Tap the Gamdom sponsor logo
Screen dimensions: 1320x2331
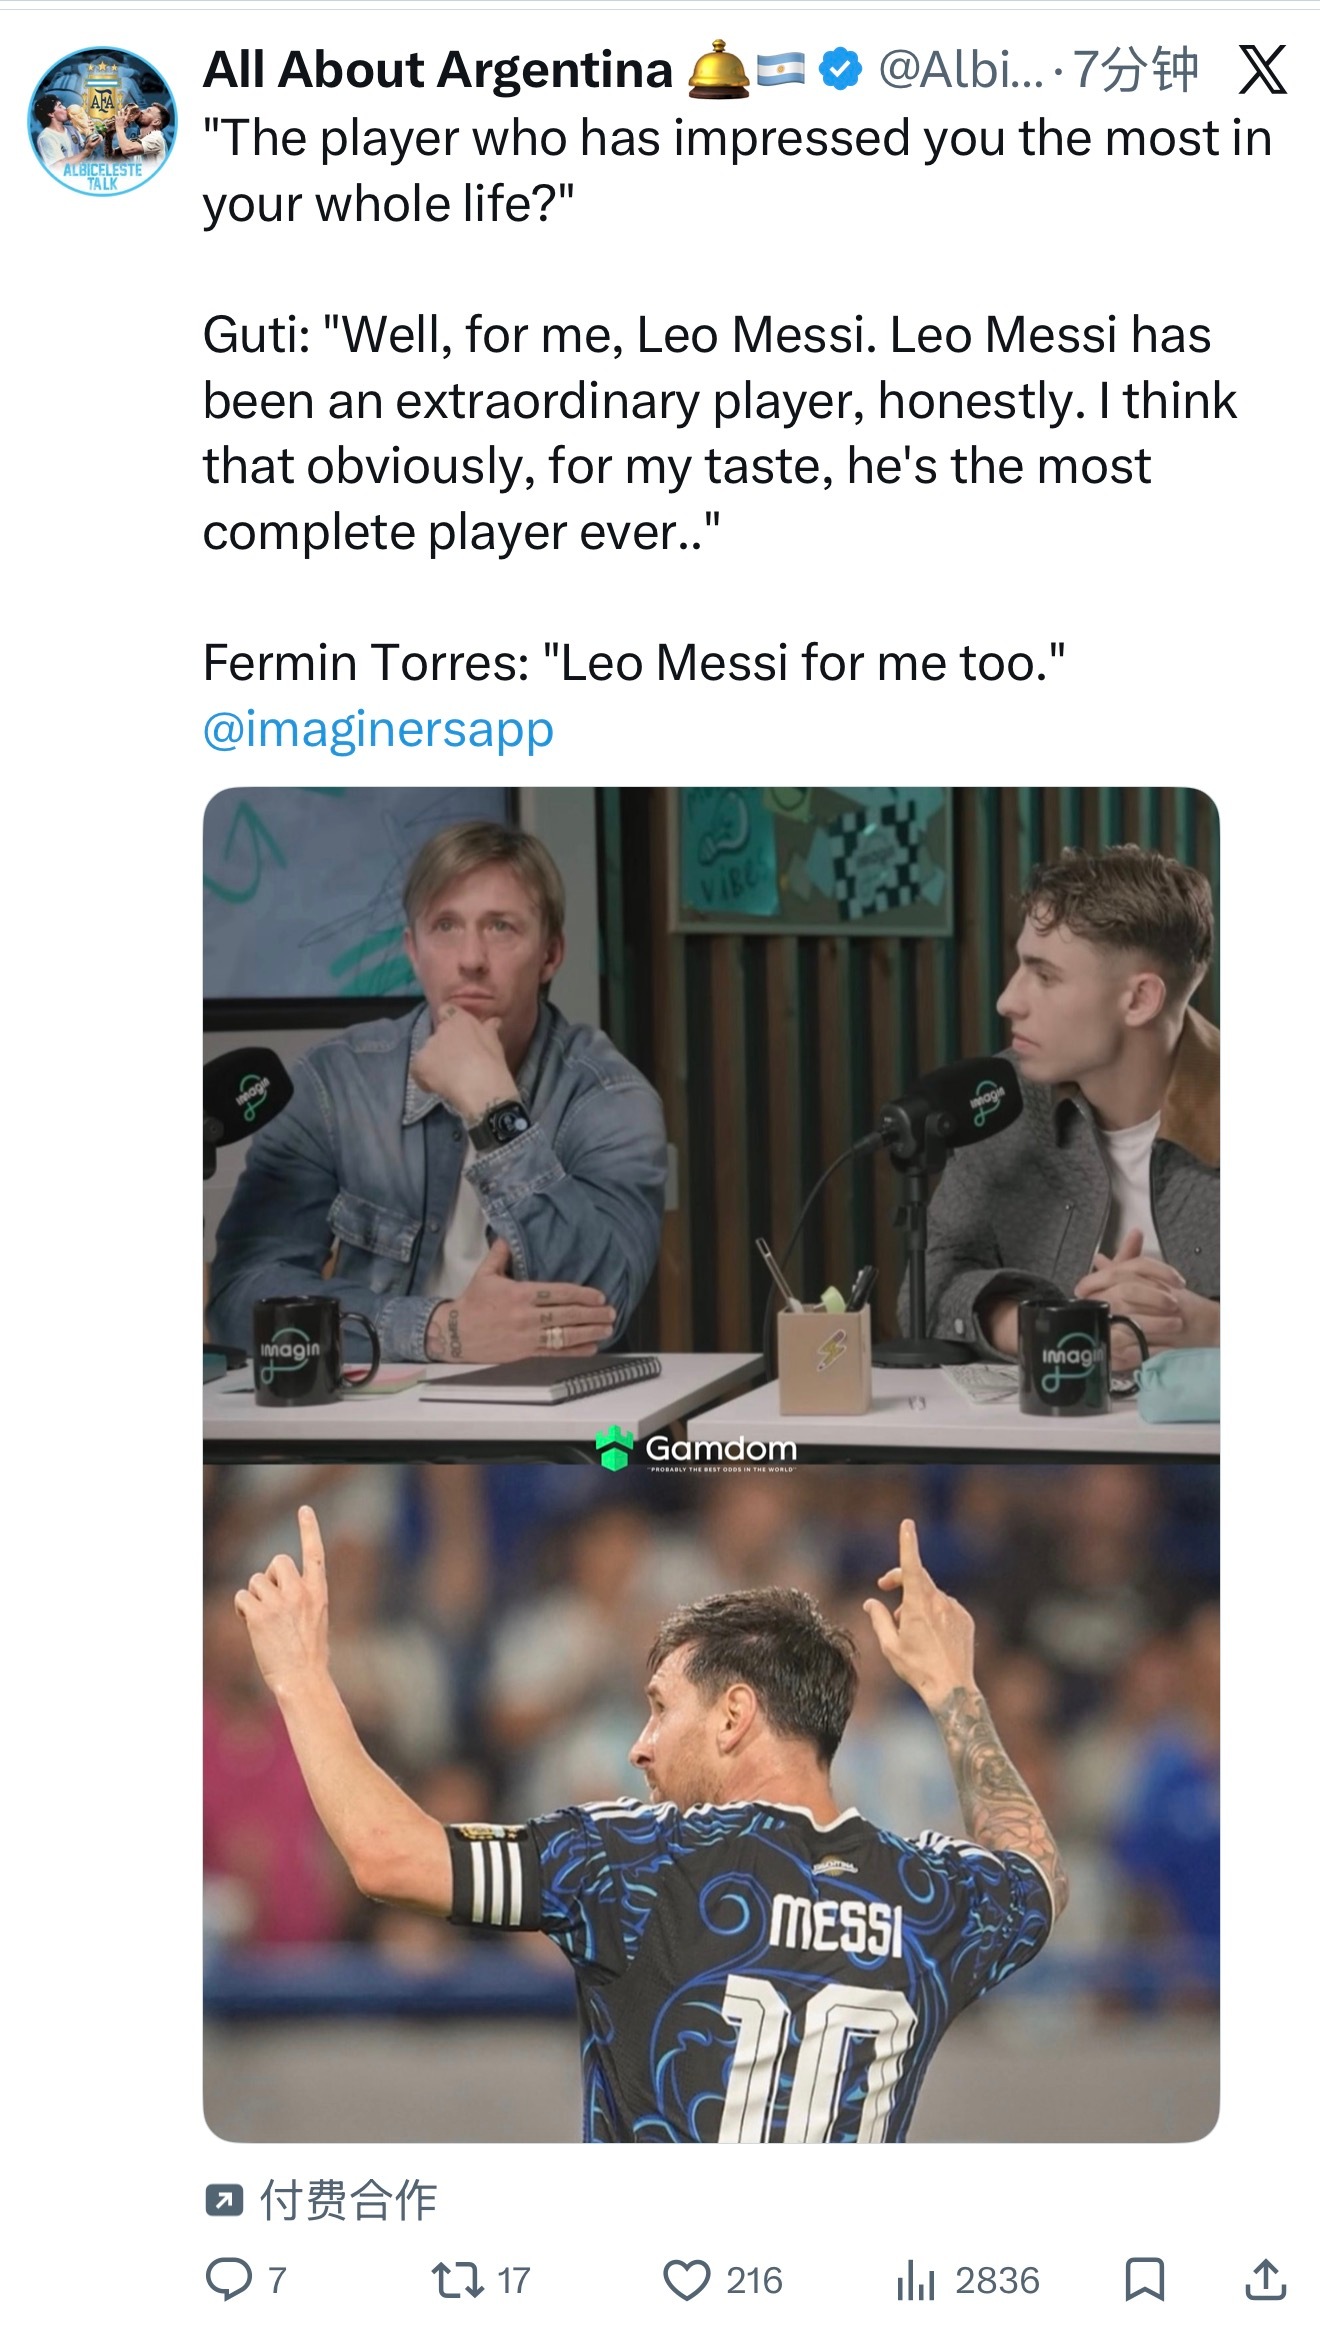click(x=697, y=1448)
